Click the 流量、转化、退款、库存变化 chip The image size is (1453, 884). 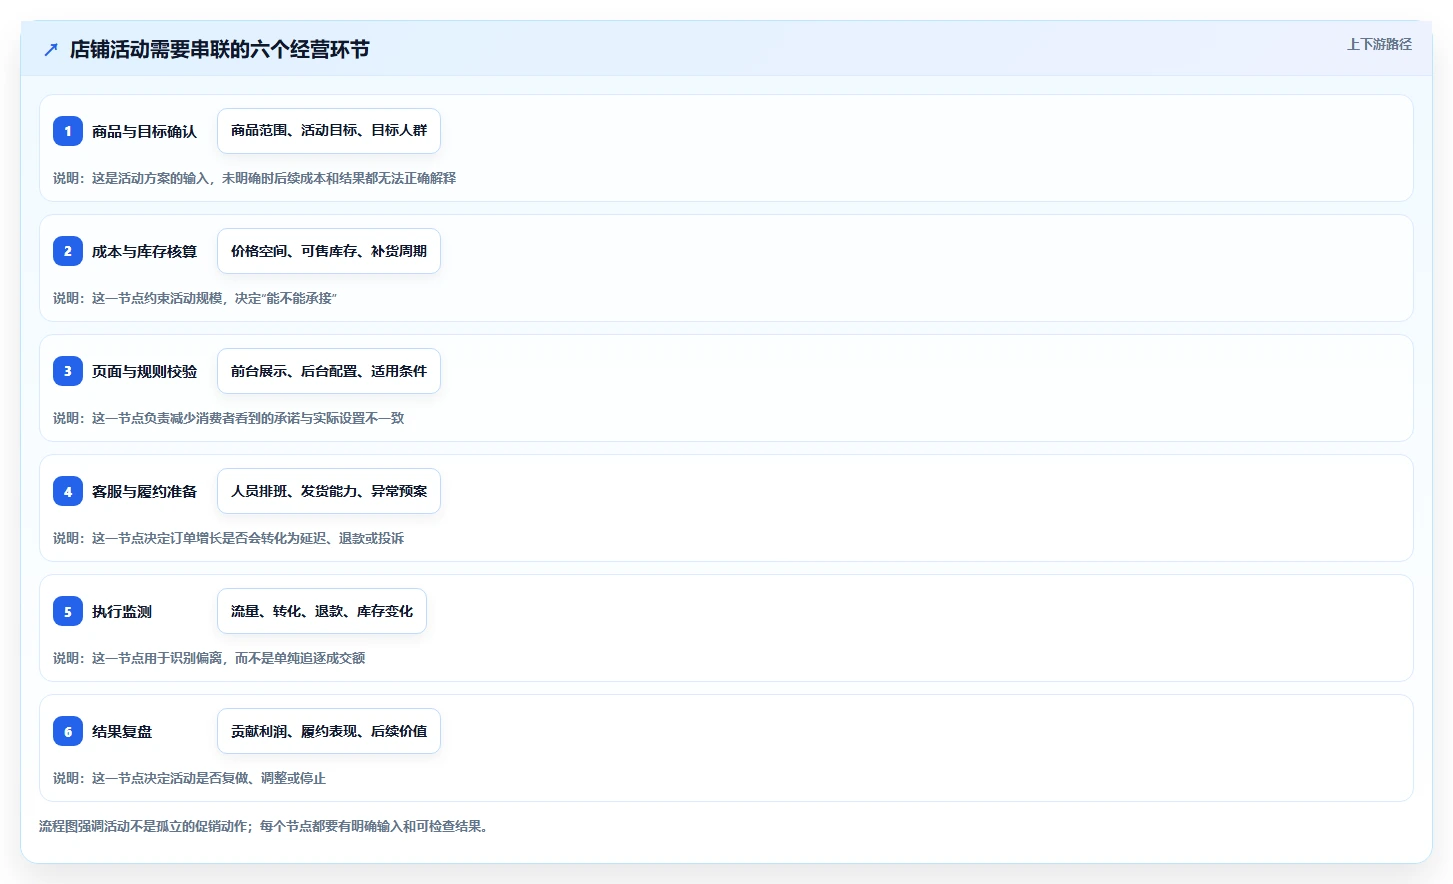click(x=322, y=611)
